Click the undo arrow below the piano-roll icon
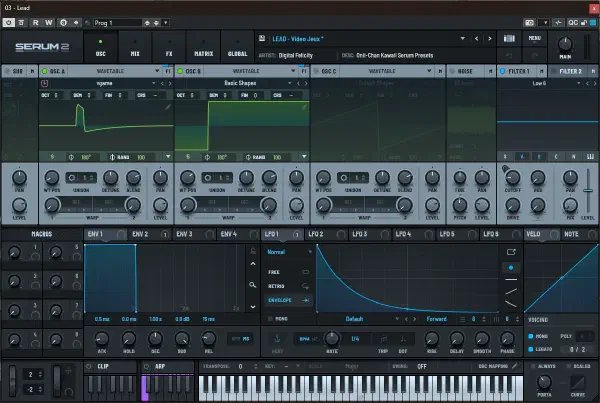 click(x=509, y=56)
